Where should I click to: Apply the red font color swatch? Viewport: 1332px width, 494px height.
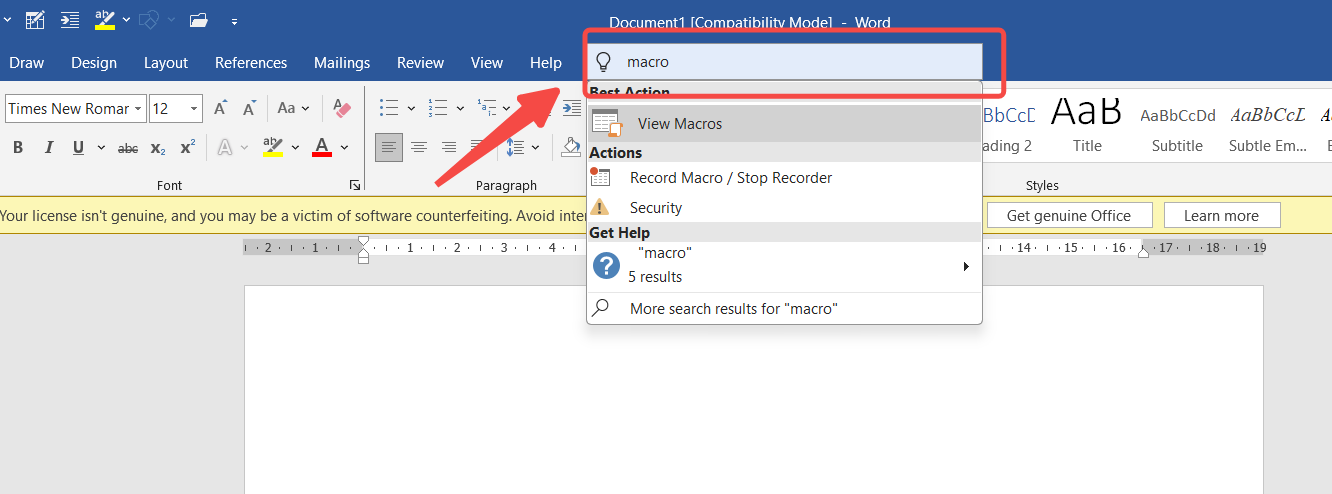[322, 148]
